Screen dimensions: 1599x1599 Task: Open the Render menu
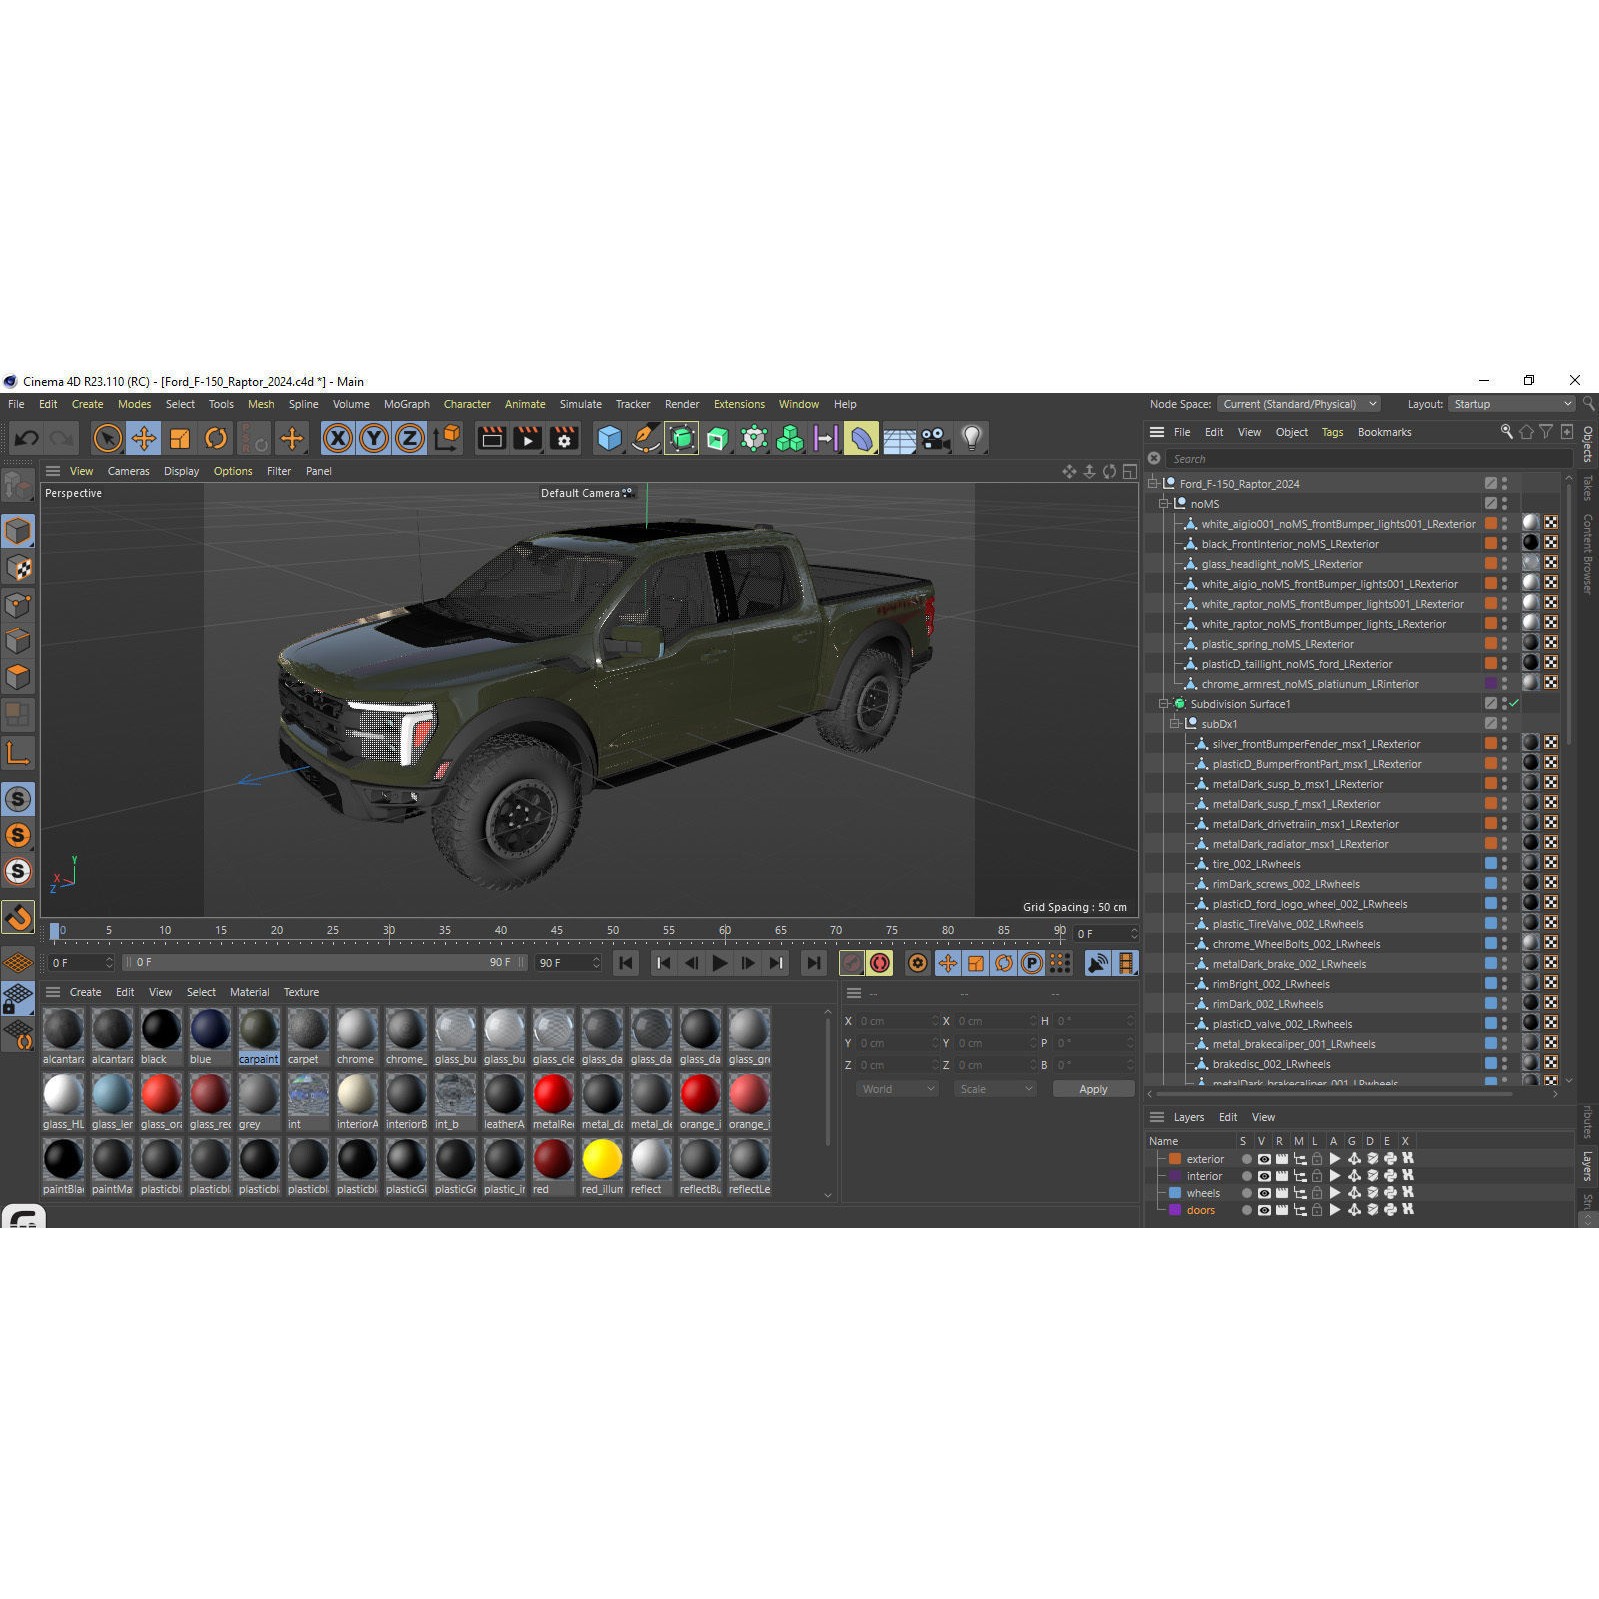(x=682, y=404)
